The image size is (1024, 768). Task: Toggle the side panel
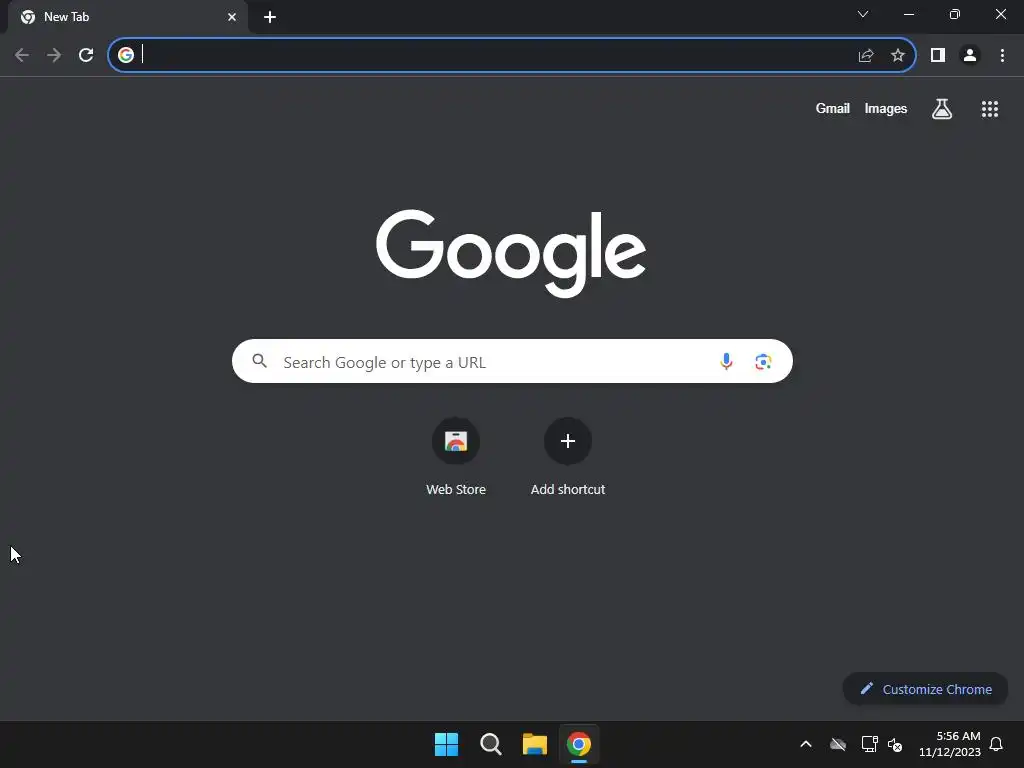click(x=938, y=56)
